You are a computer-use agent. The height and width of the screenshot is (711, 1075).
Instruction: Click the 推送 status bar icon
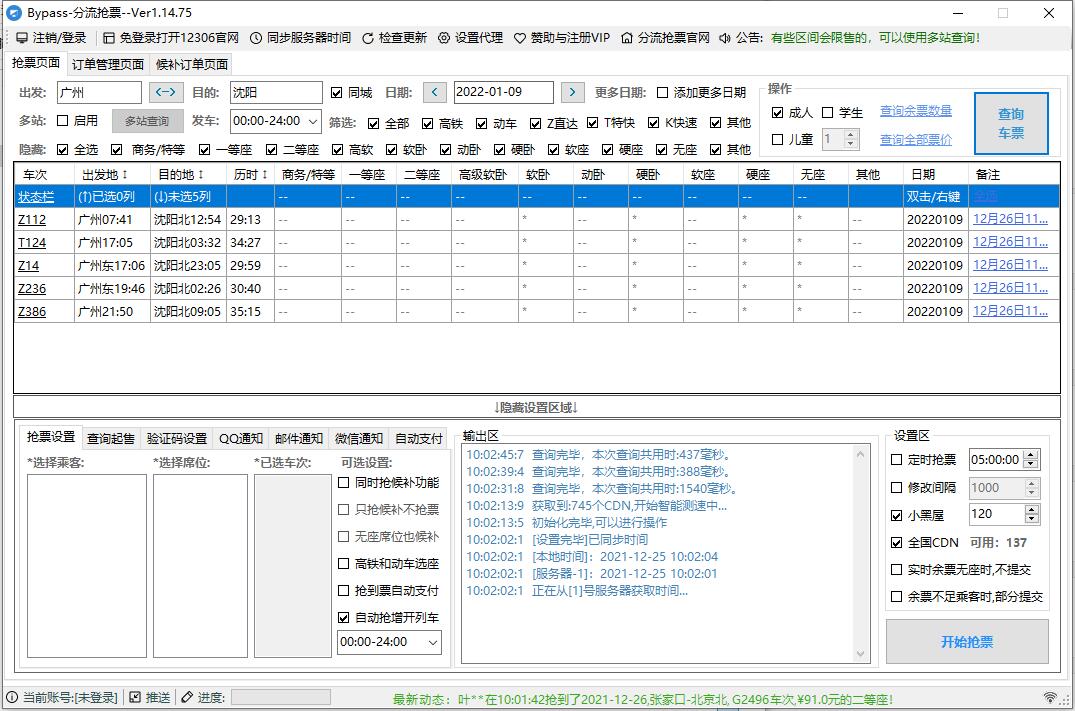click(x=135, y=697)
